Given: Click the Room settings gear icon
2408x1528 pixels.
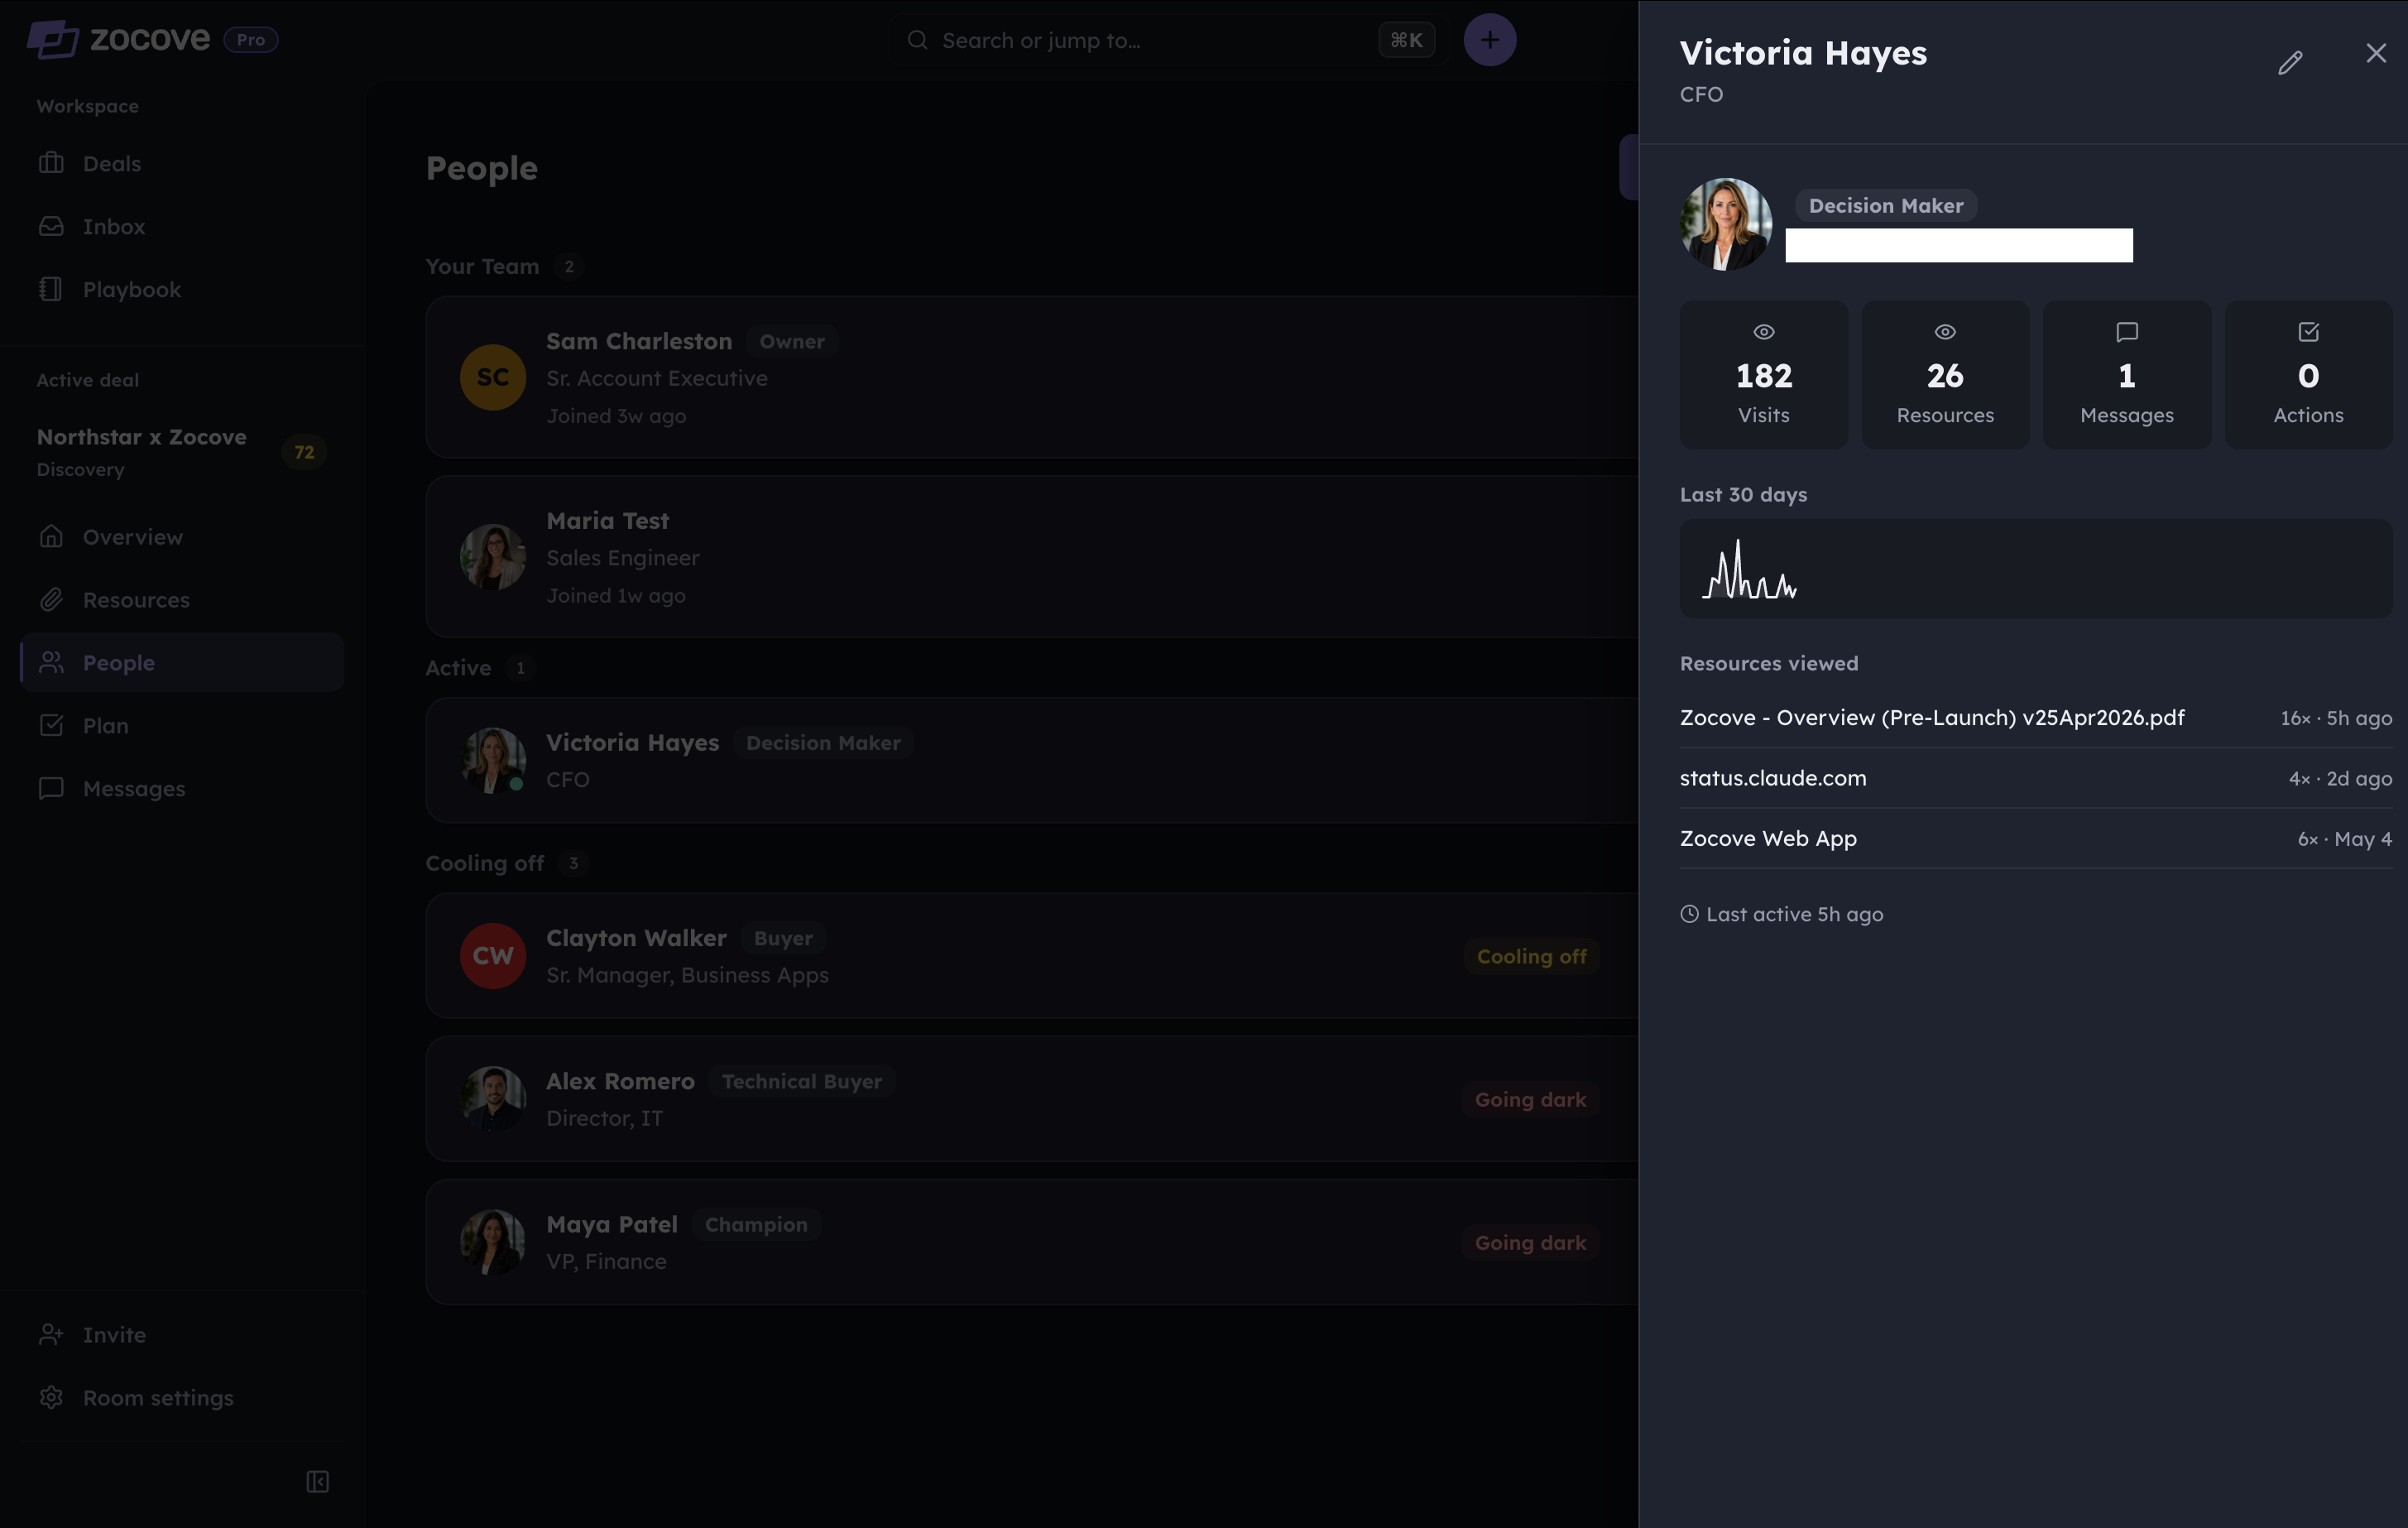Looking at the screenshot, I should click(51, 1397).
